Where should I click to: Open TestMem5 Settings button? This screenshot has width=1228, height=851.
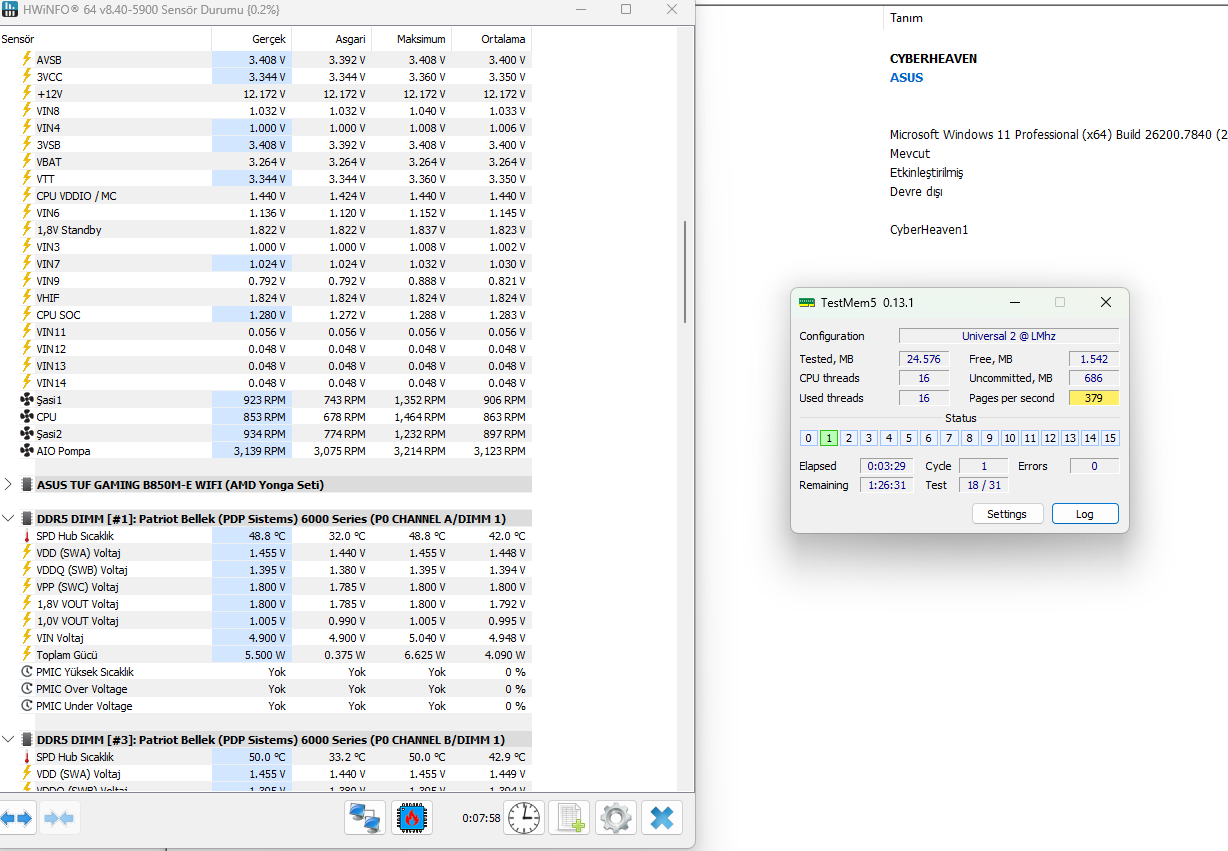[x=1007, y=514]
